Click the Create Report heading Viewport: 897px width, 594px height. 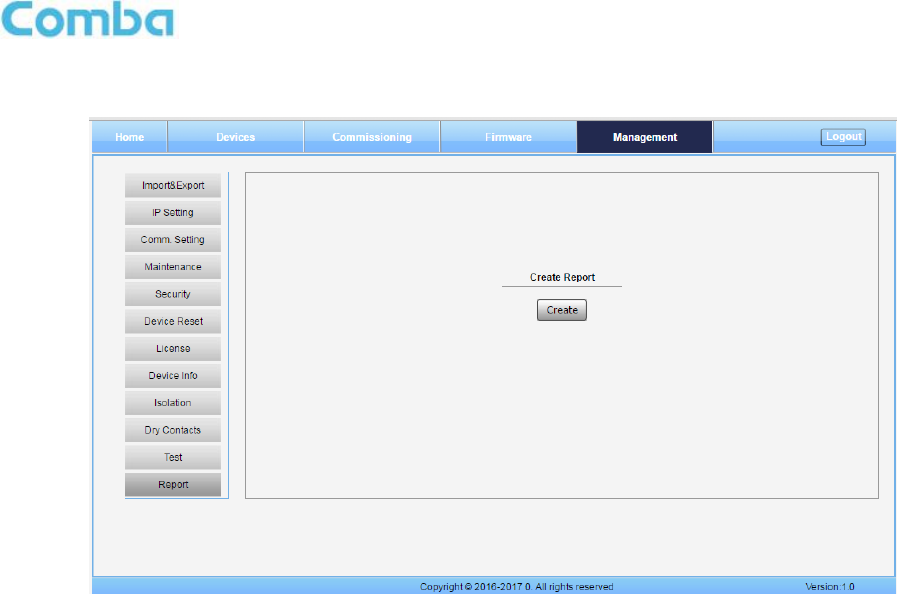pyautogui.click(x=562, y=278)
